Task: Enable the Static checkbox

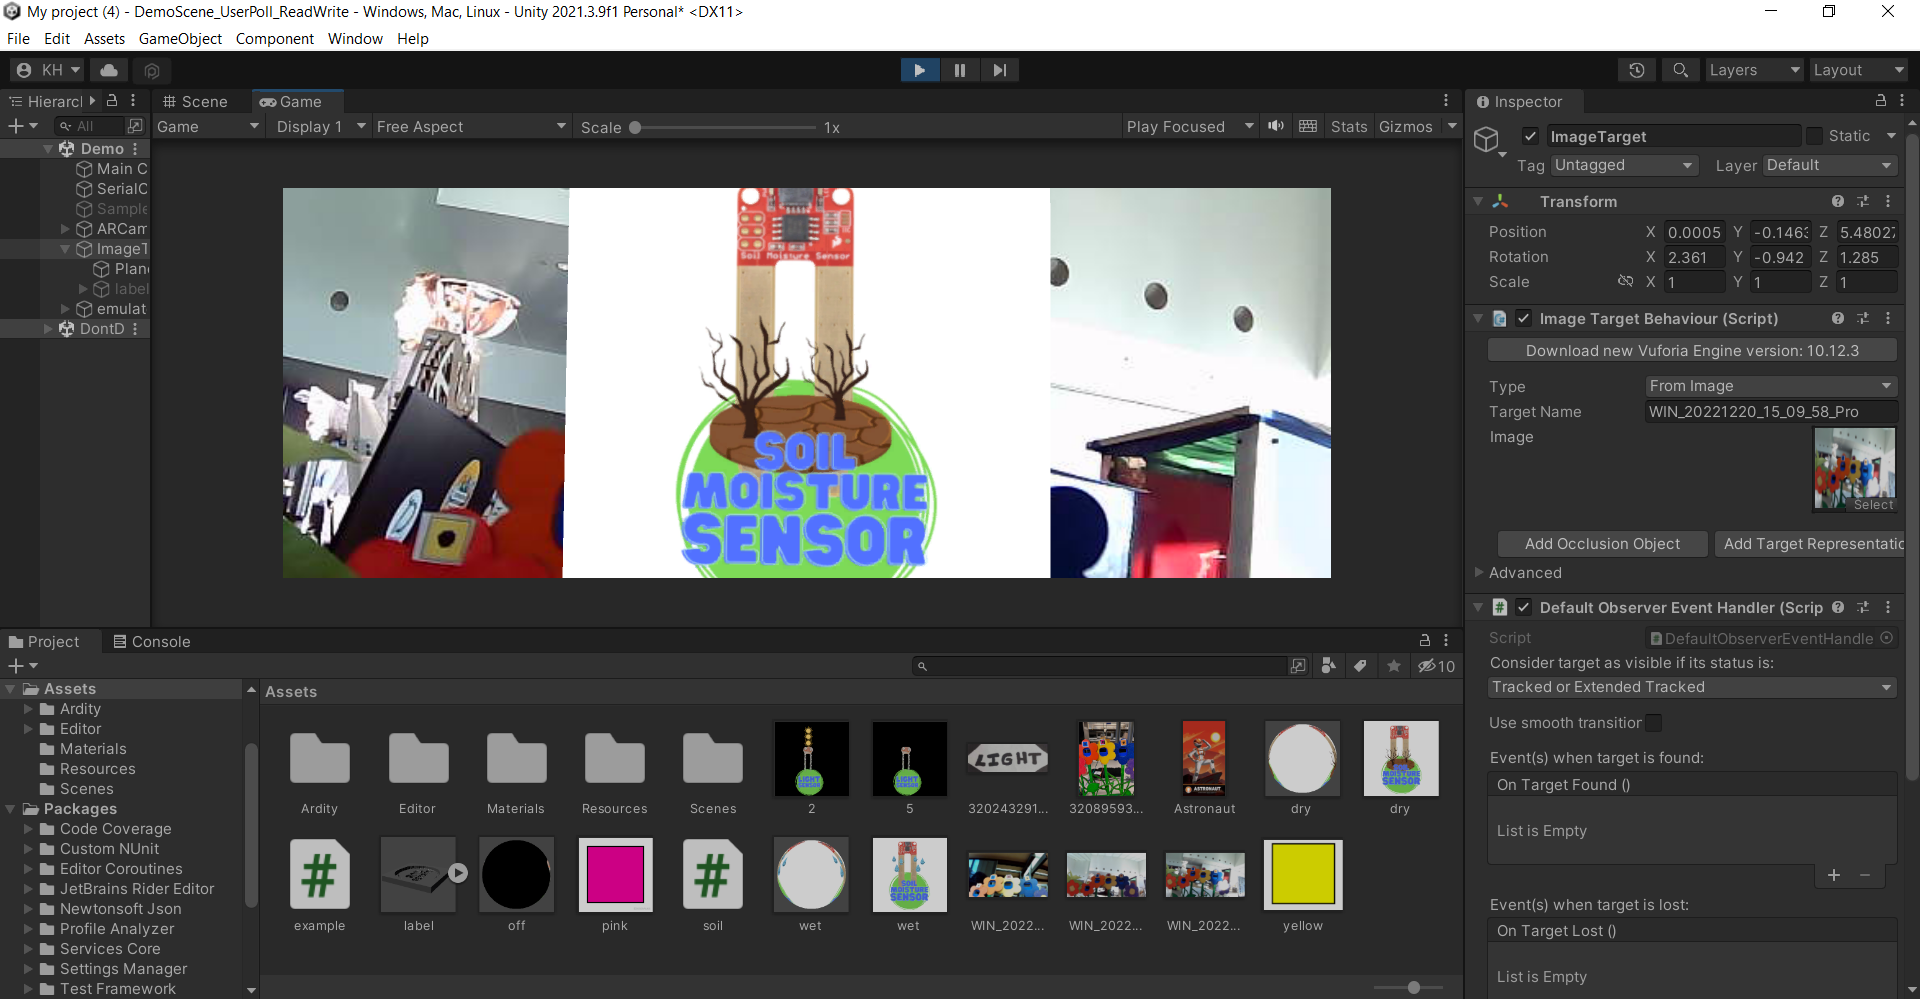Action: tap(1814, 136)
